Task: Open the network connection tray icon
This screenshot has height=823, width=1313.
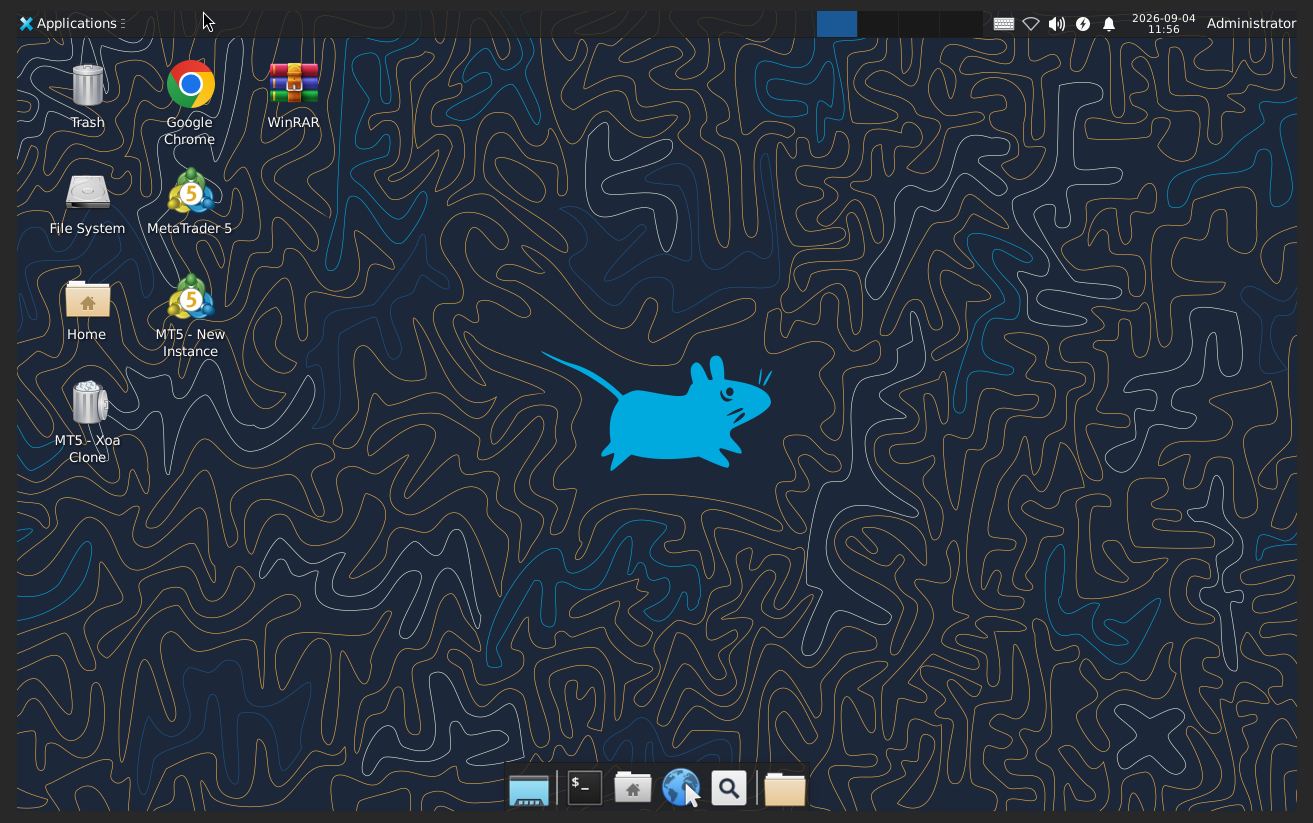Action: 1031,24
